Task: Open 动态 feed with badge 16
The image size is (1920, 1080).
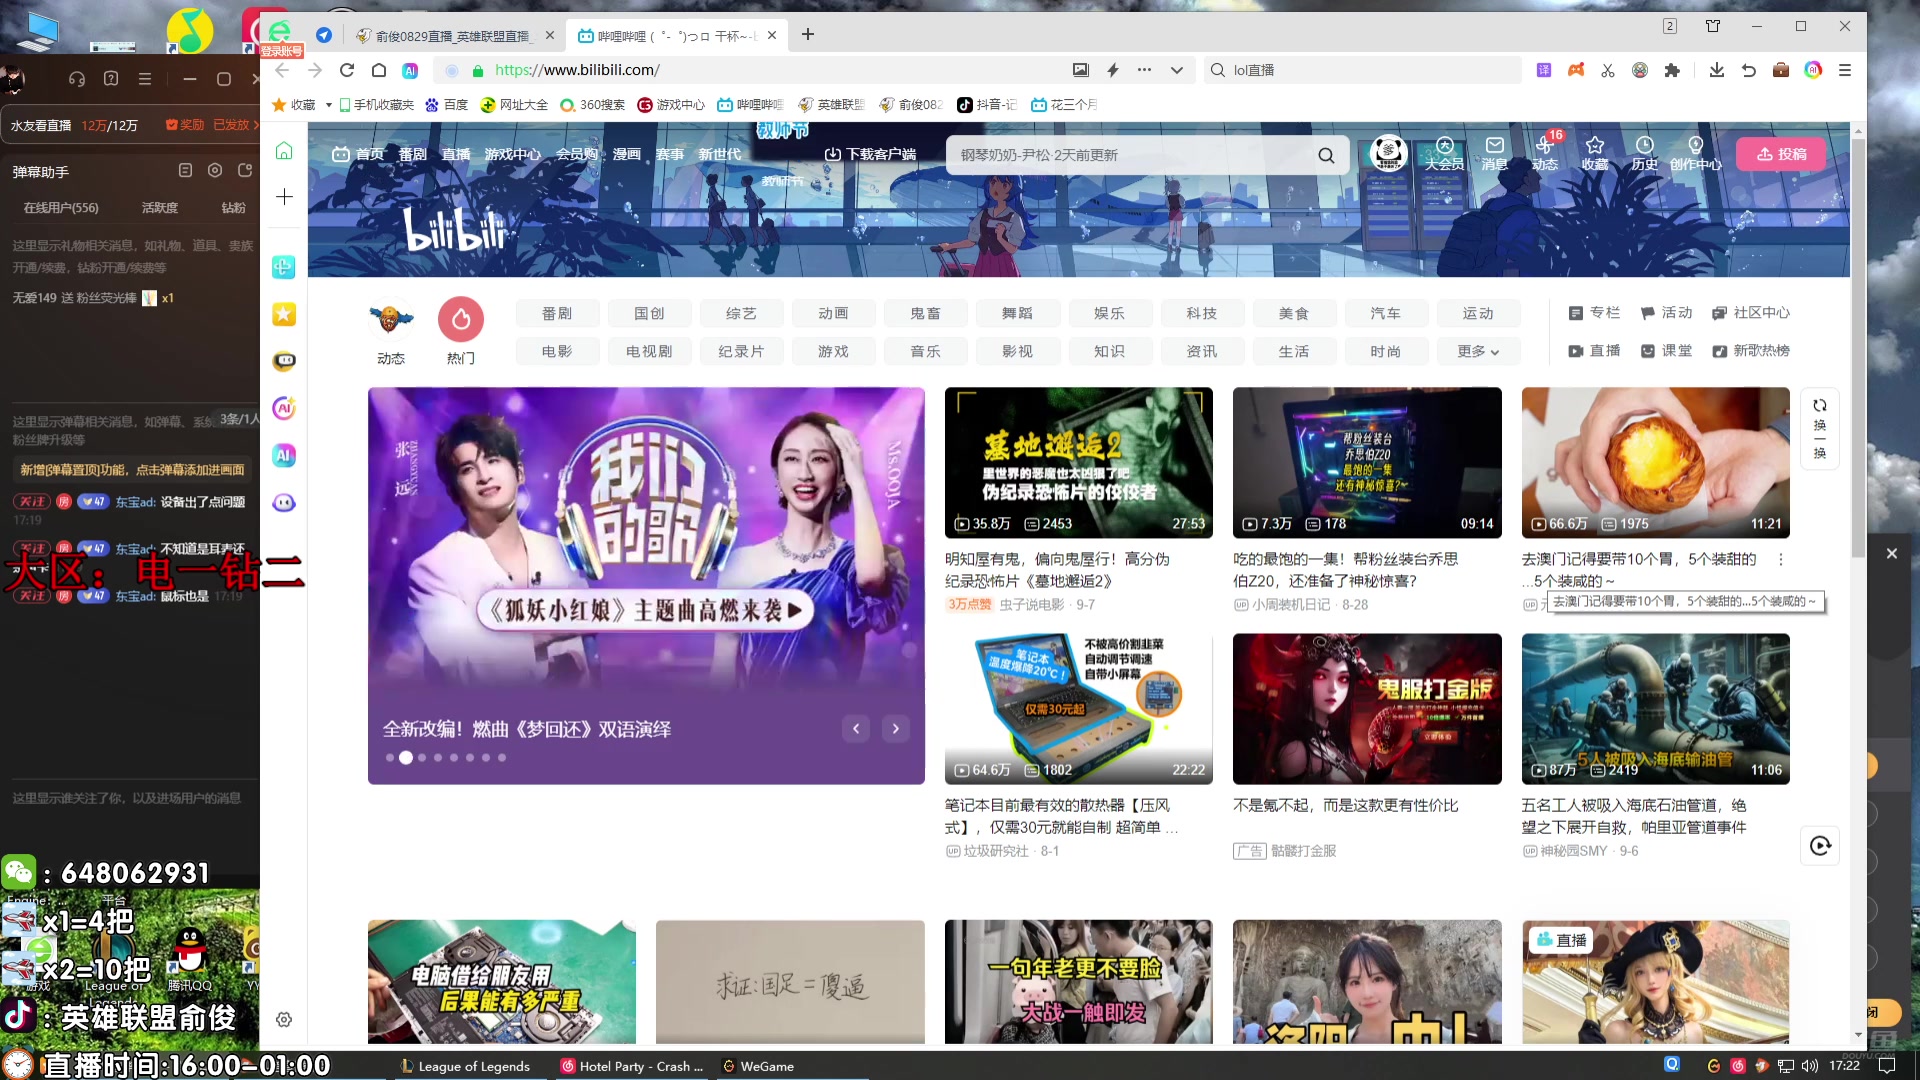Action: point(1545,154)
